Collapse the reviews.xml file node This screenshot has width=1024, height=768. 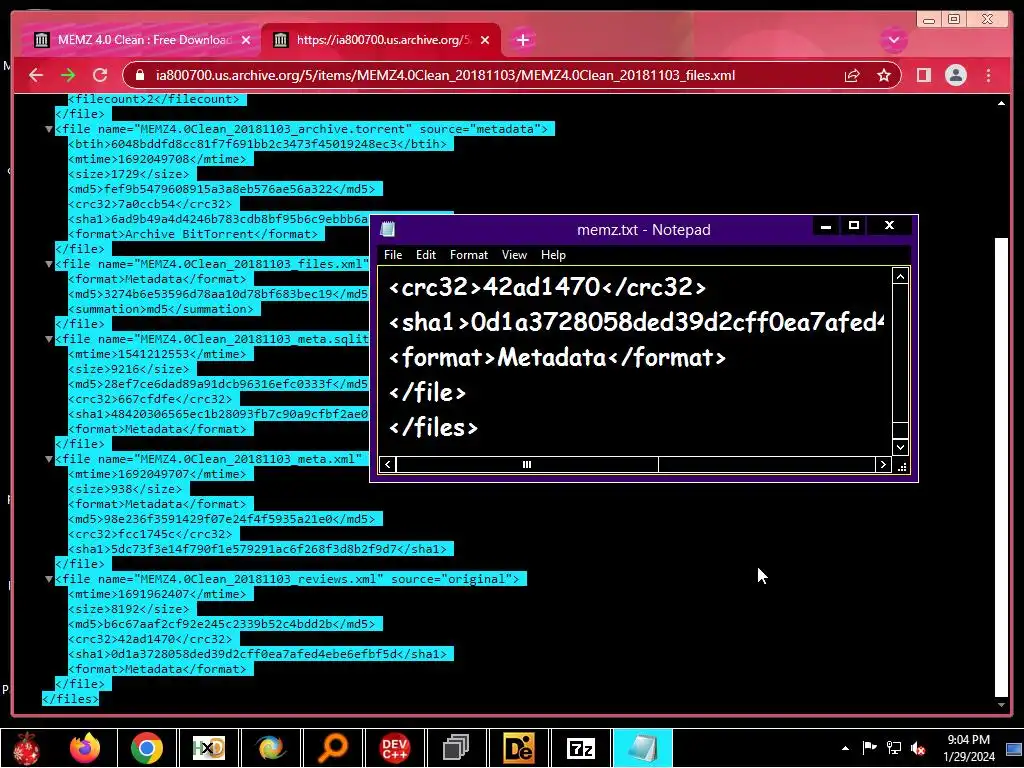[49, 579]
